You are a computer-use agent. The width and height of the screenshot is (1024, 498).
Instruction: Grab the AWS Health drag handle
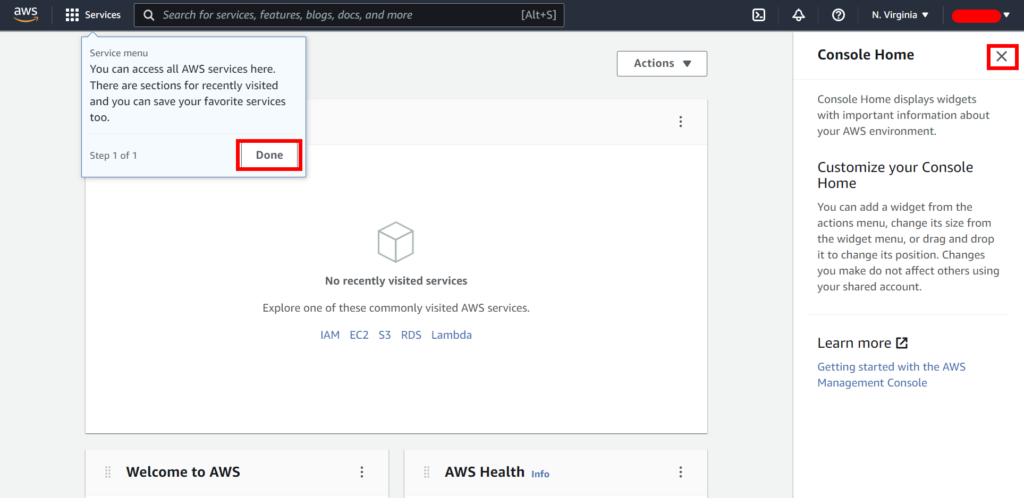(x=426, y=472)
